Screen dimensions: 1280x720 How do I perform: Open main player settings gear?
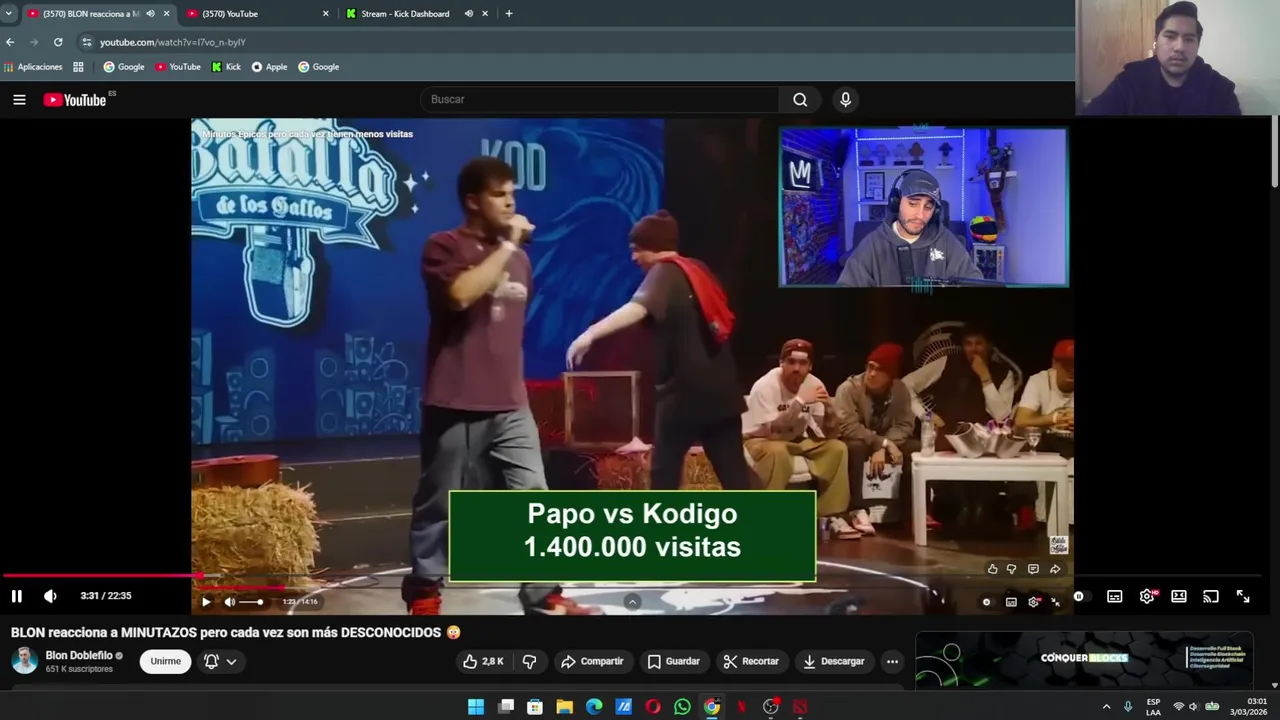1147,596
